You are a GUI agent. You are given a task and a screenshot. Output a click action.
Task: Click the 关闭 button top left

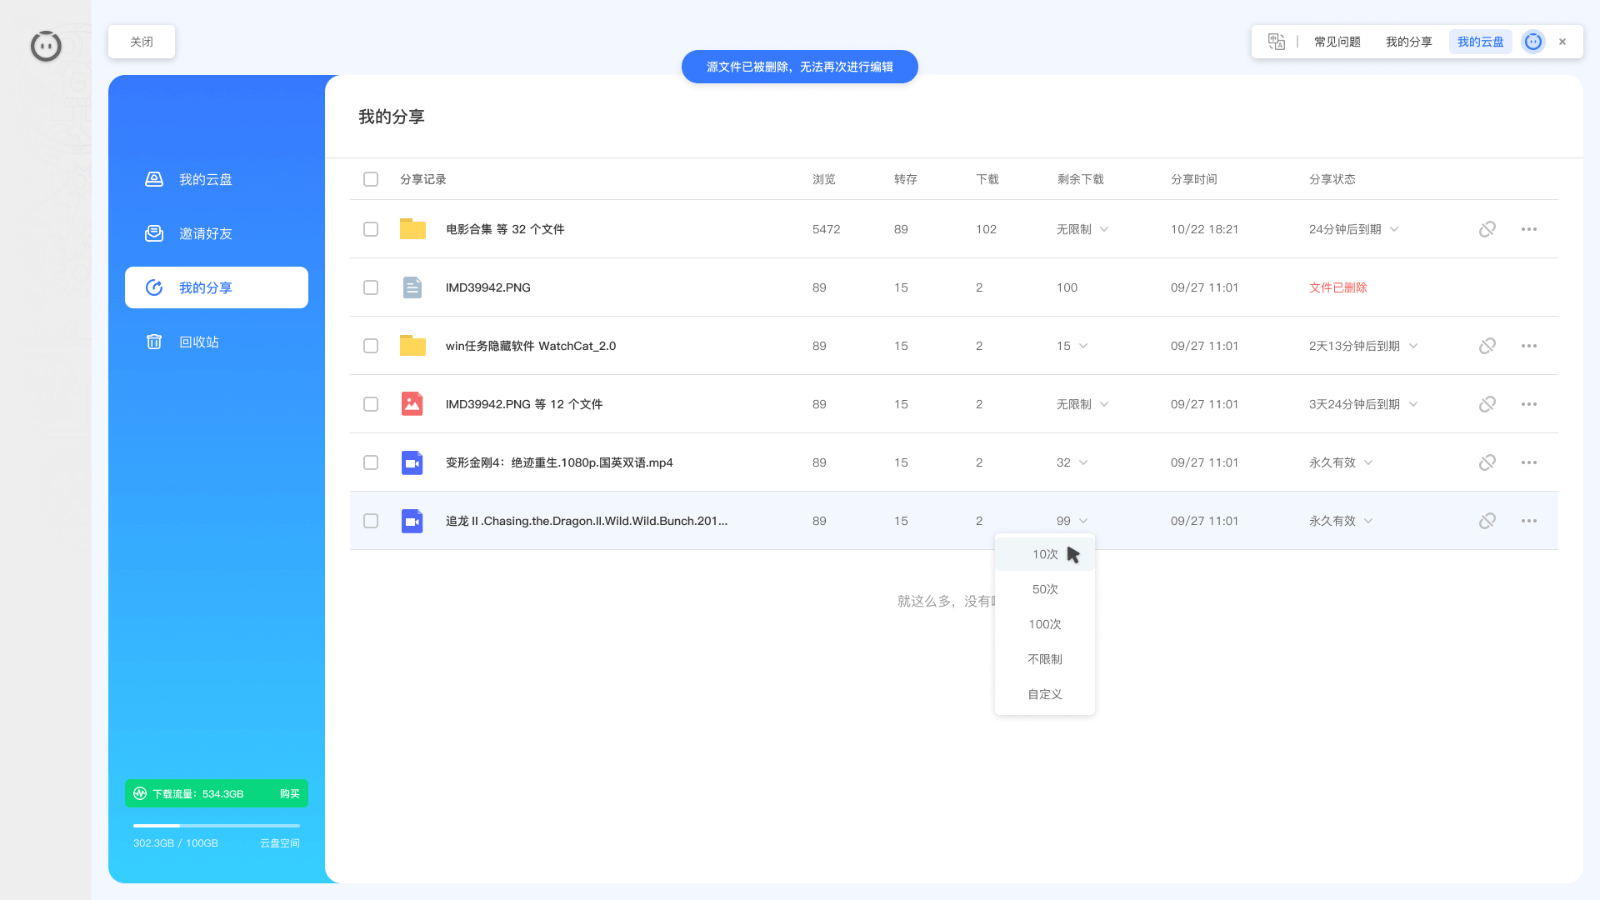pos(141,41)
